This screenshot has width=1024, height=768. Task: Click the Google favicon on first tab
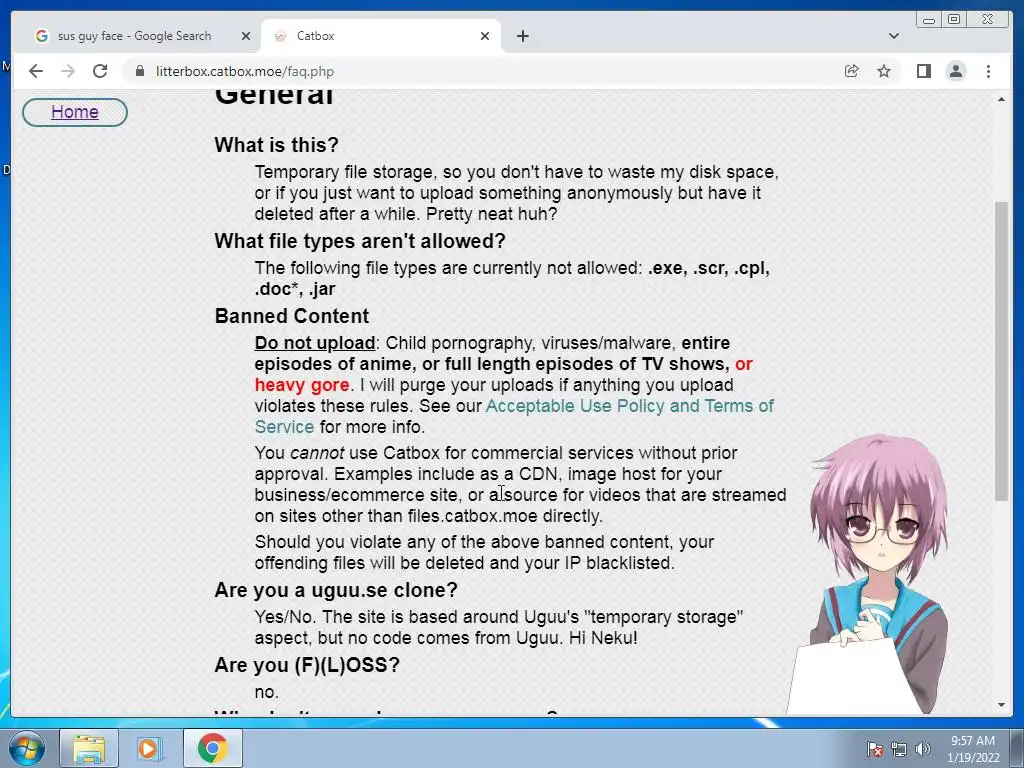pyautogui.click(x=42, y=36)
